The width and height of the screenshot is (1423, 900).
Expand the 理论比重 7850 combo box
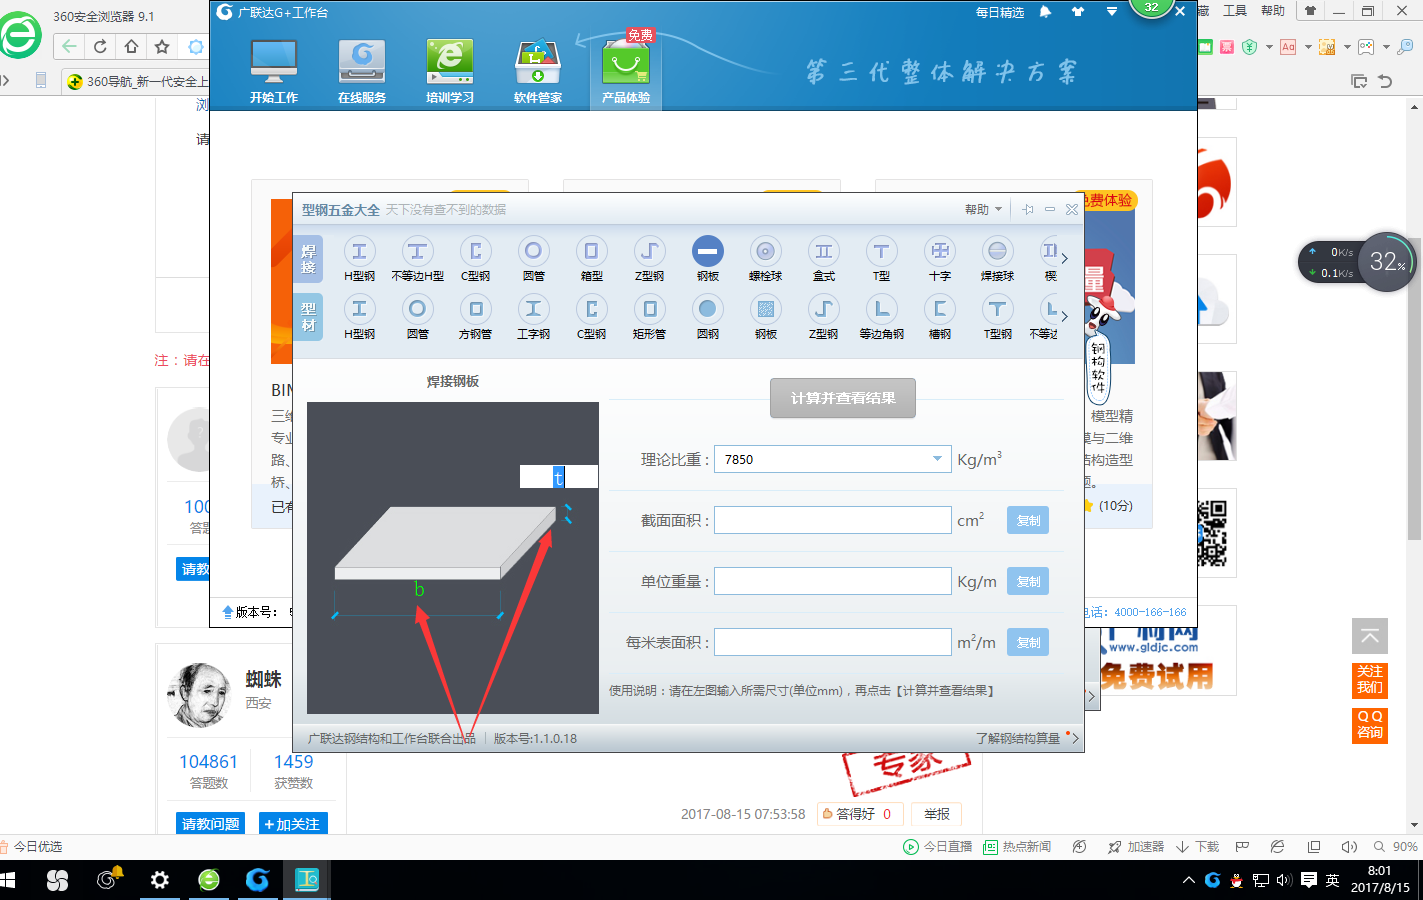tap(937, 459)
